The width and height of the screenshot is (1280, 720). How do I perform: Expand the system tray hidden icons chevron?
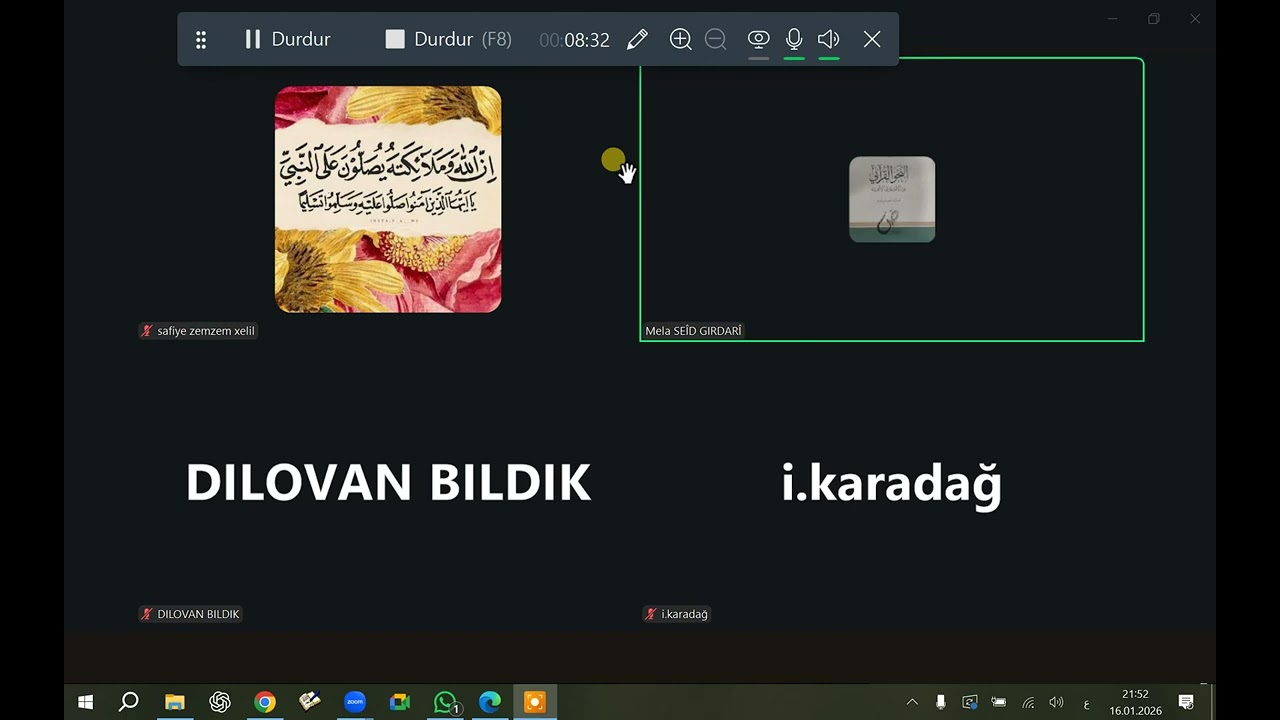(912, 702)
